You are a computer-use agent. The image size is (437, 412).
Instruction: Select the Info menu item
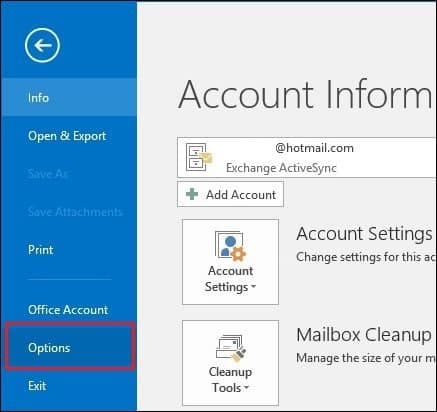68,97
